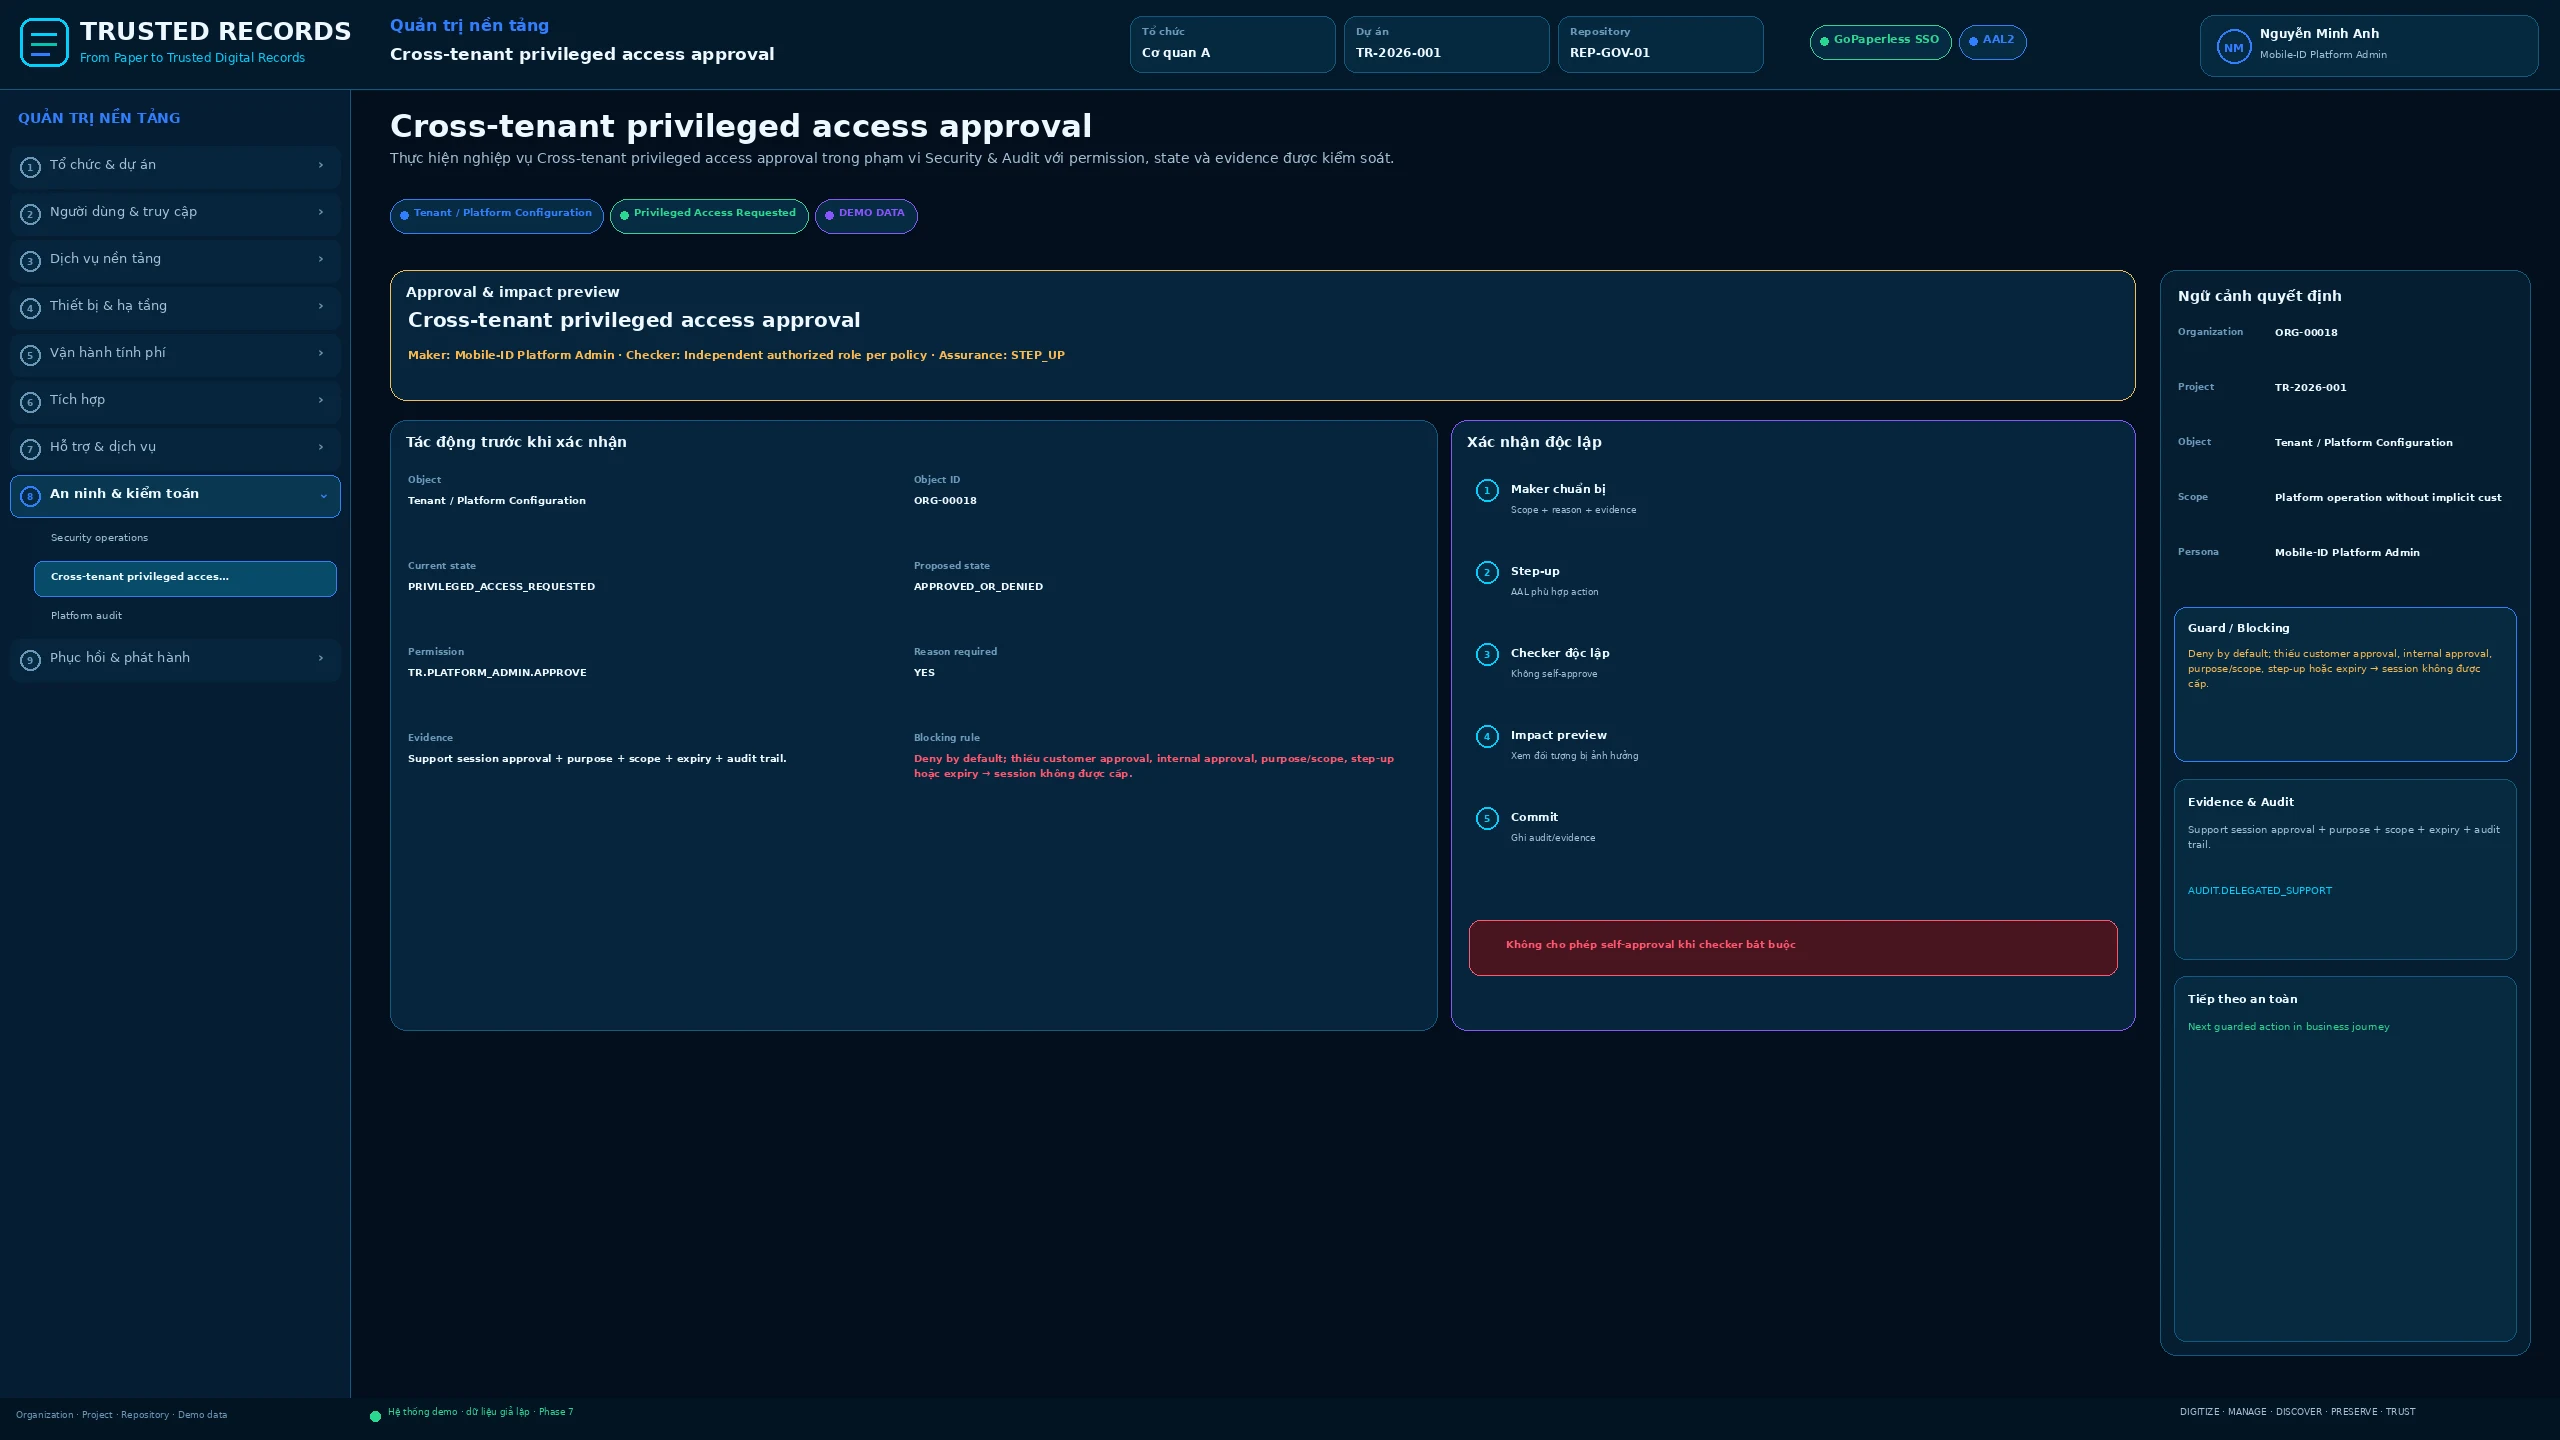Click step 1 circle Maker chuẩn bị
This screenshot has height=1440, width=2560.
tap(1487, 490)
